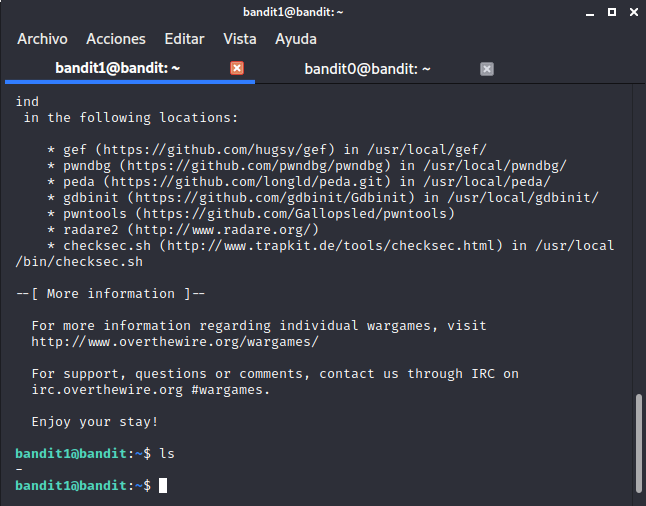Follow the peda.git GitHub link
Screen dimensions: 646x506
[x=250, y=182]
